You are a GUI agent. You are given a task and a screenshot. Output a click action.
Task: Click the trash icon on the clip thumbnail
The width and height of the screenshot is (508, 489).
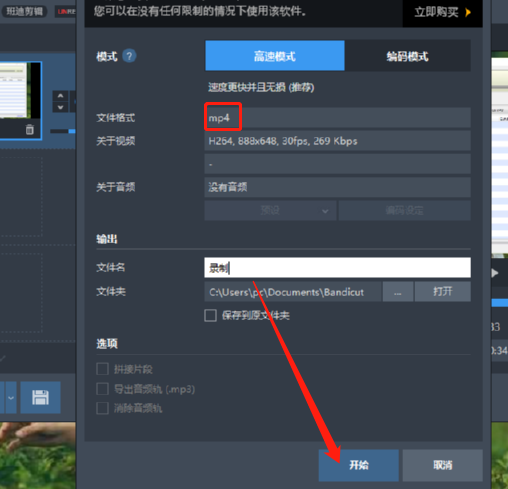point(30,129)
